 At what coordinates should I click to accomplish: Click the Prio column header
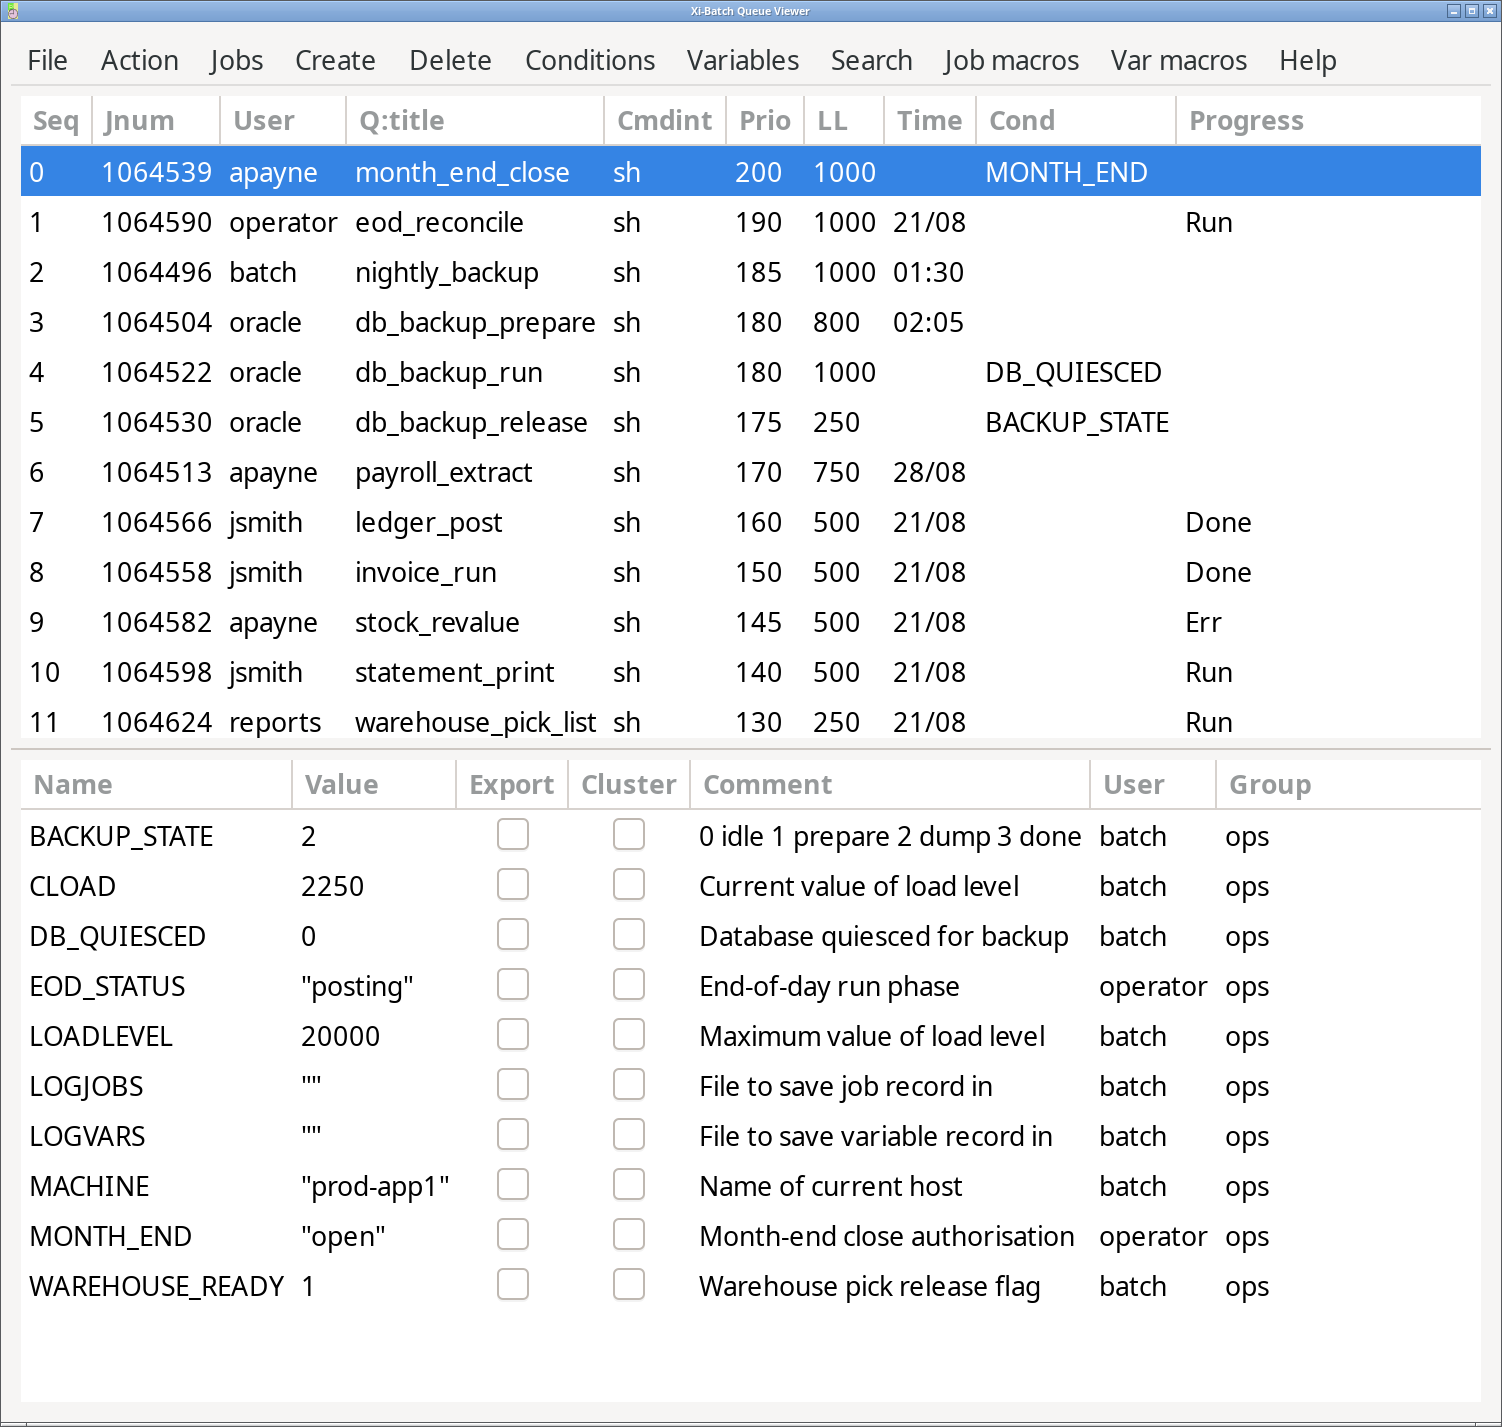(765, 121)
